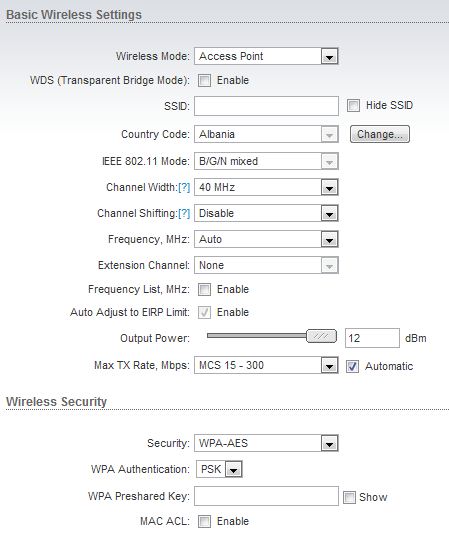Open the Channel Shifting dropdown
The width and height of the screenshot is (449, 540).
pyautogui.click(x=266, y=213)
